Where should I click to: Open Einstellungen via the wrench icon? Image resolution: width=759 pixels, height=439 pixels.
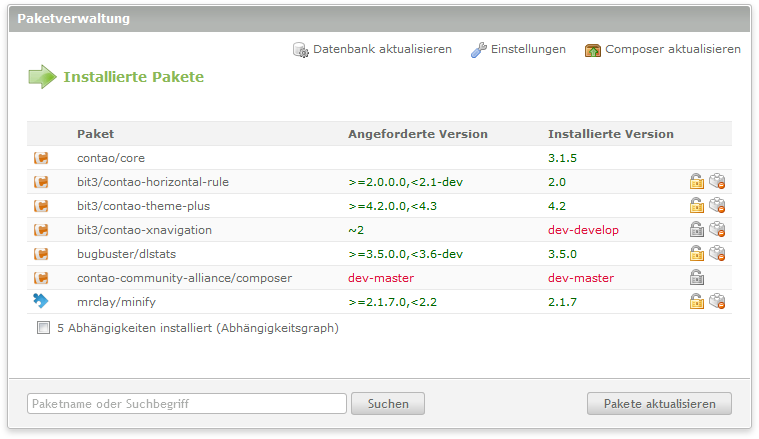[479, 50]
